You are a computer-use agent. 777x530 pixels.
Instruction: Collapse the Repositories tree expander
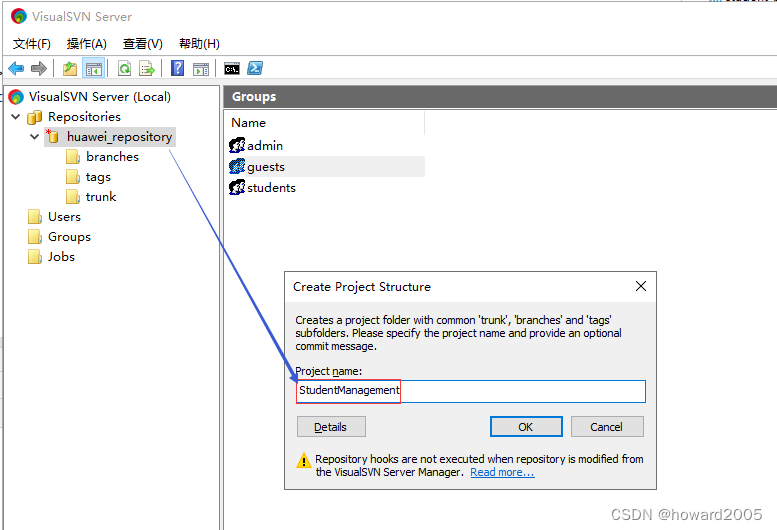point(16,117)
